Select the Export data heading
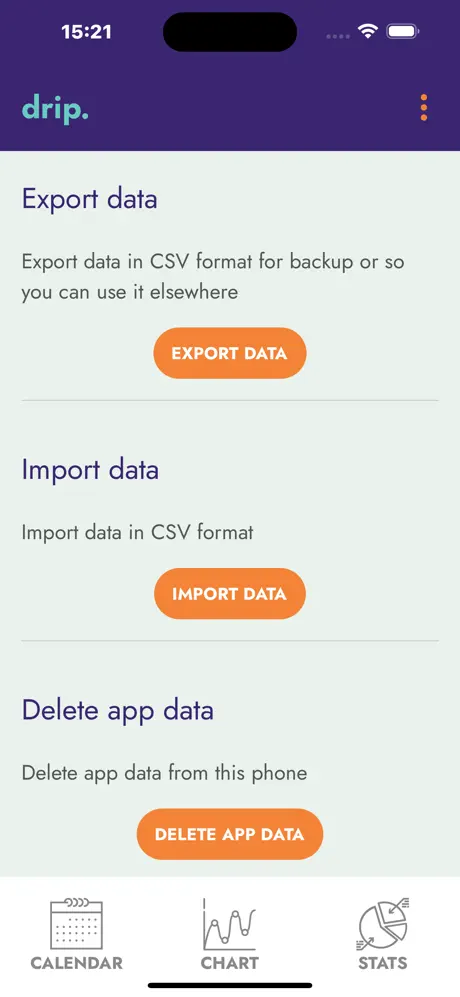Screen dimensions: 460x997 90,199
